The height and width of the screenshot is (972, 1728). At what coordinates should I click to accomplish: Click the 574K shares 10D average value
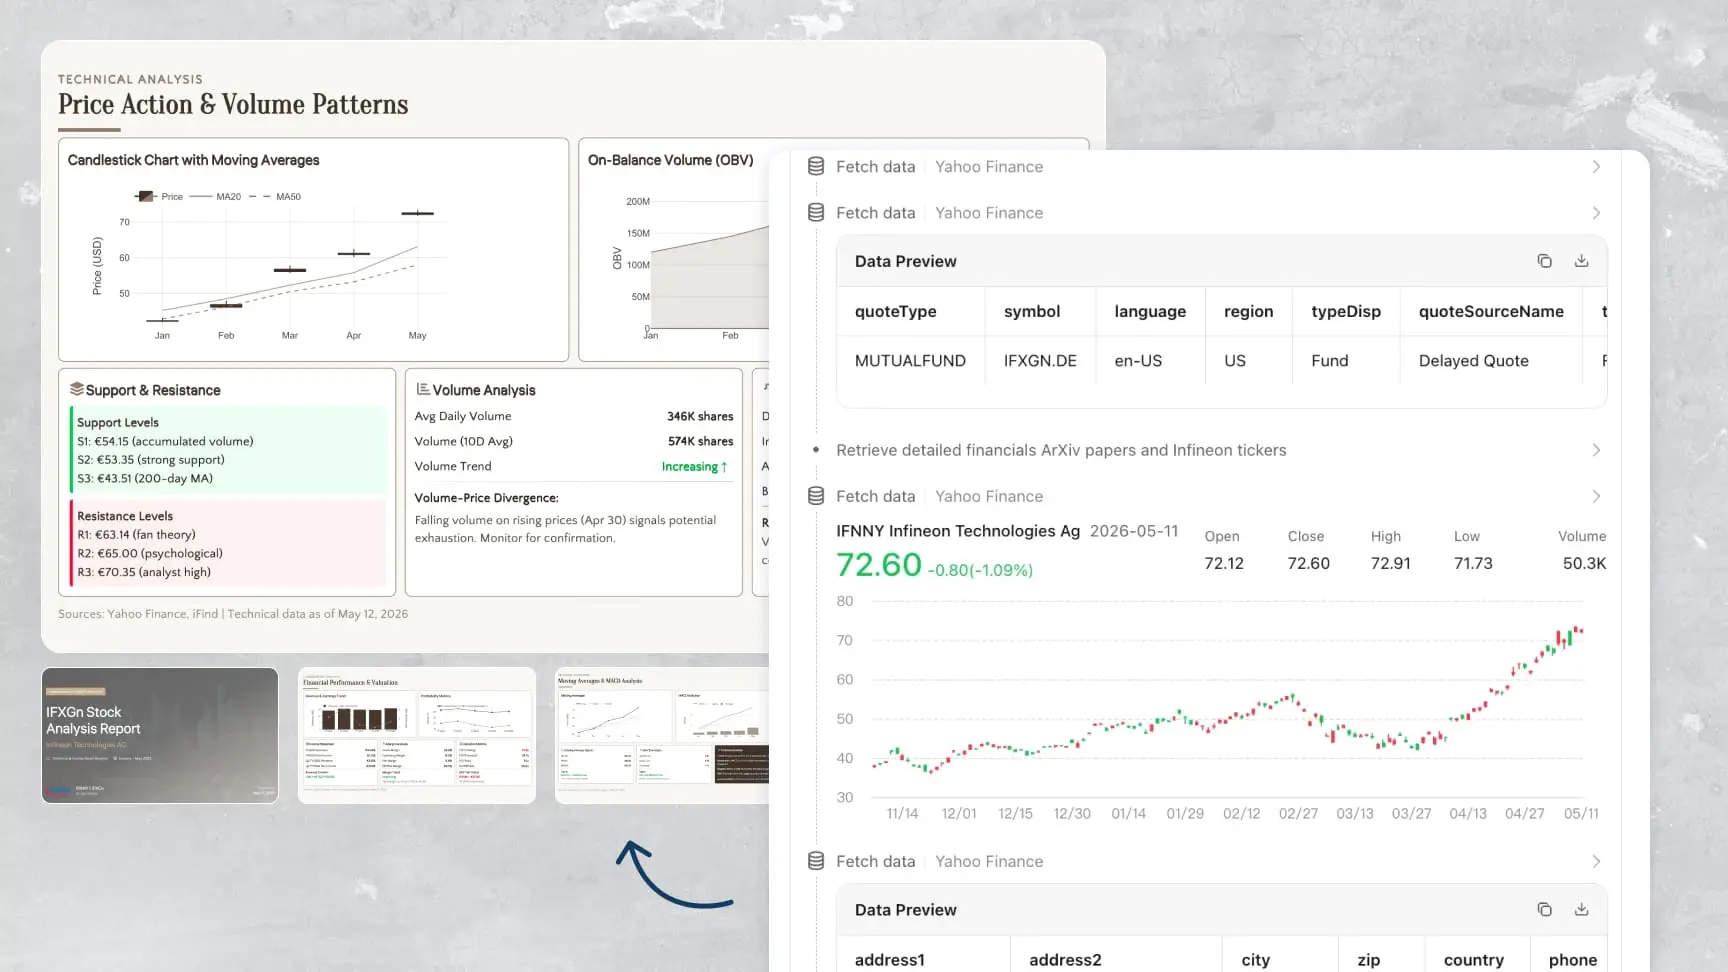point(700,441)
